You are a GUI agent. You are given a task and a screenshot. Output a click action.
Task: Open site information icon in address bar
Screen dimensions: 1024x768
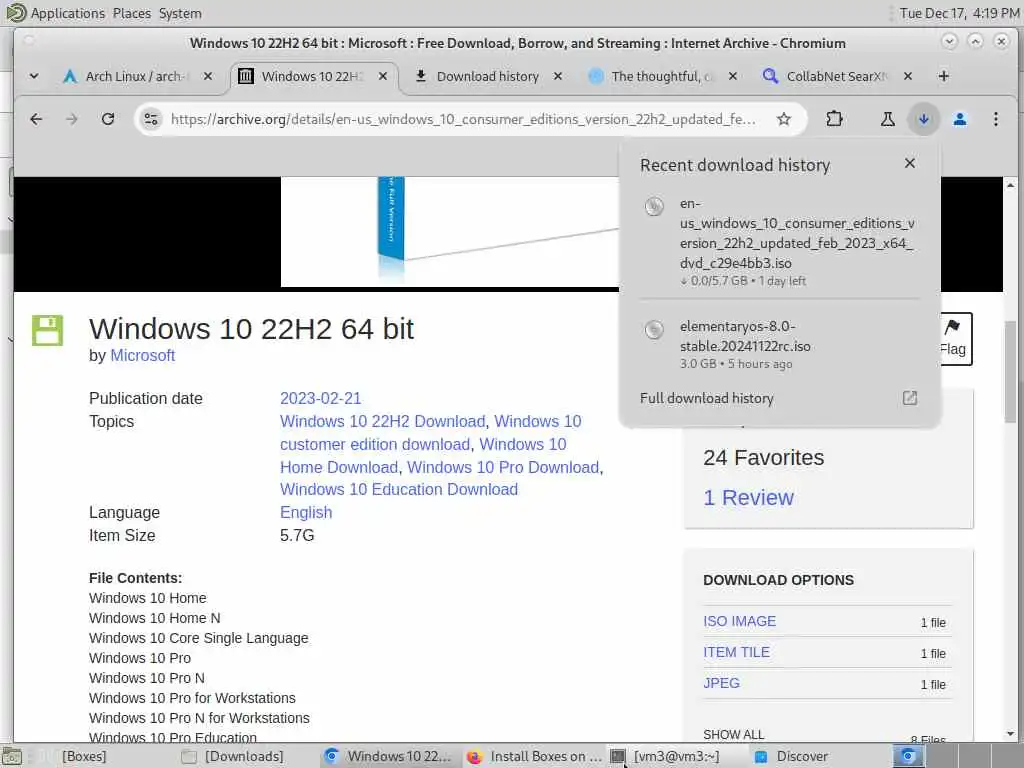point(151,119)
